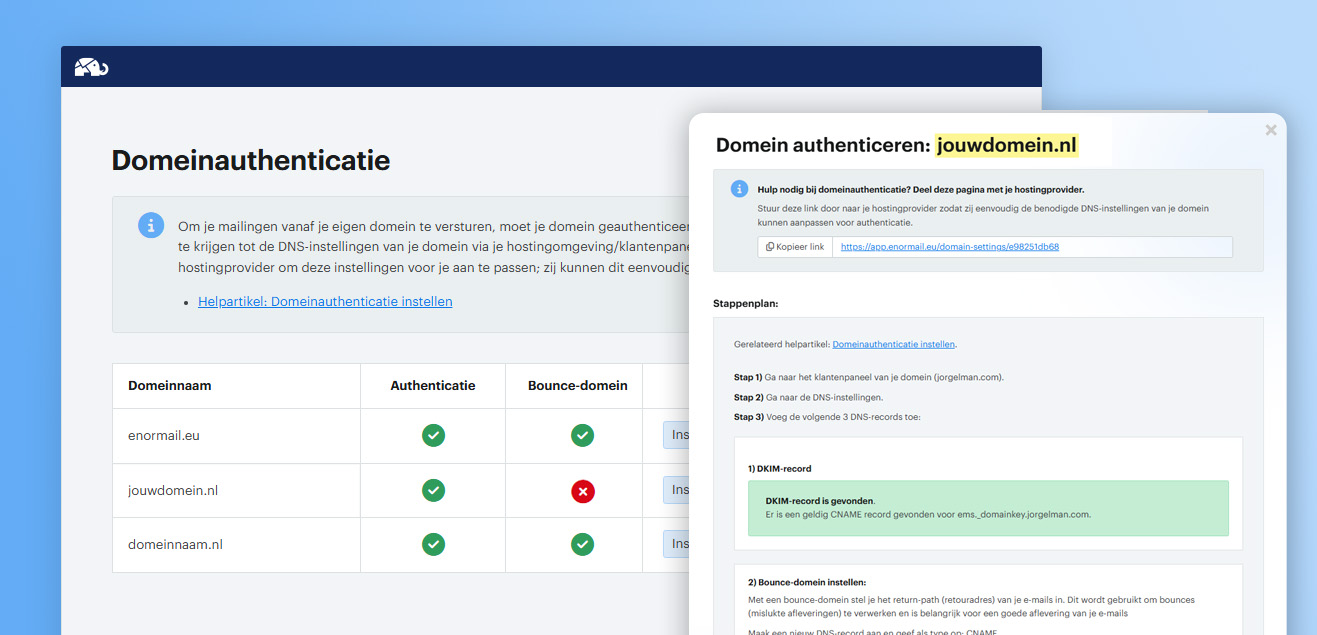Click red Bounce-domein cross for jouwdomein.nl
This screenshot has width=1317, height=635.
(x=582, y=491)
